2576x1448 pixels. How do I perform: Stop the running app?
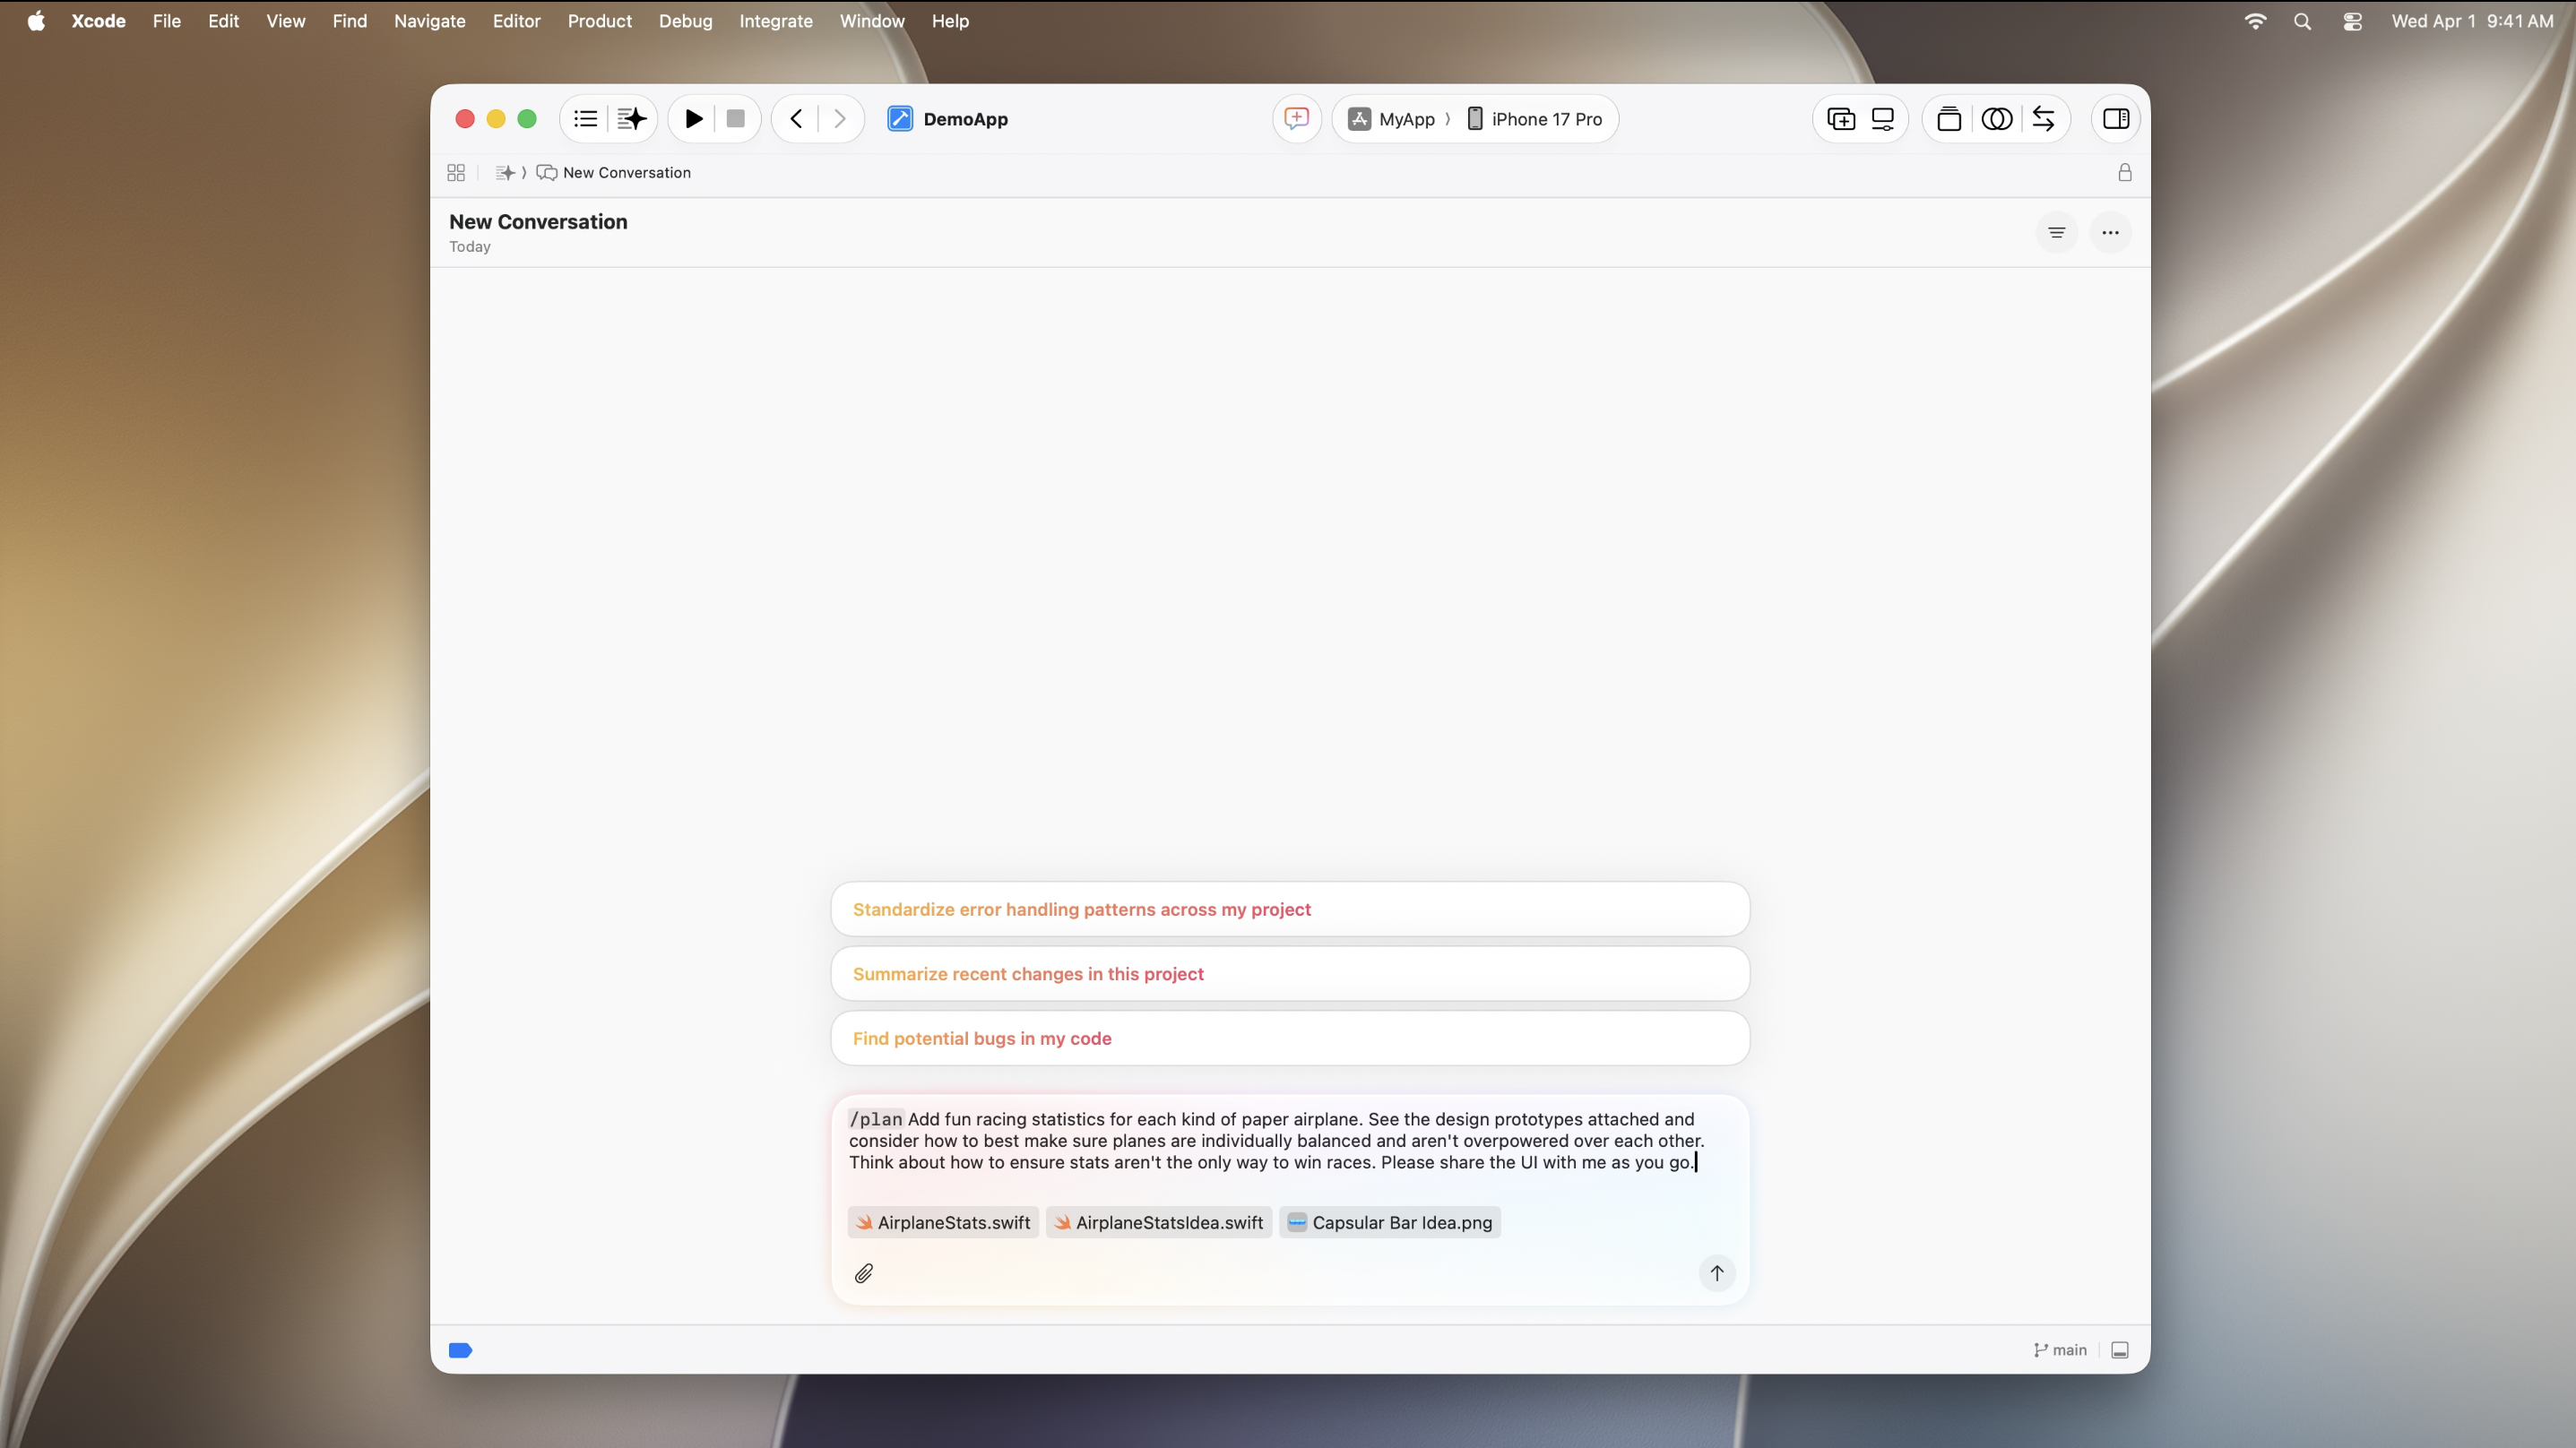point(736,119)
